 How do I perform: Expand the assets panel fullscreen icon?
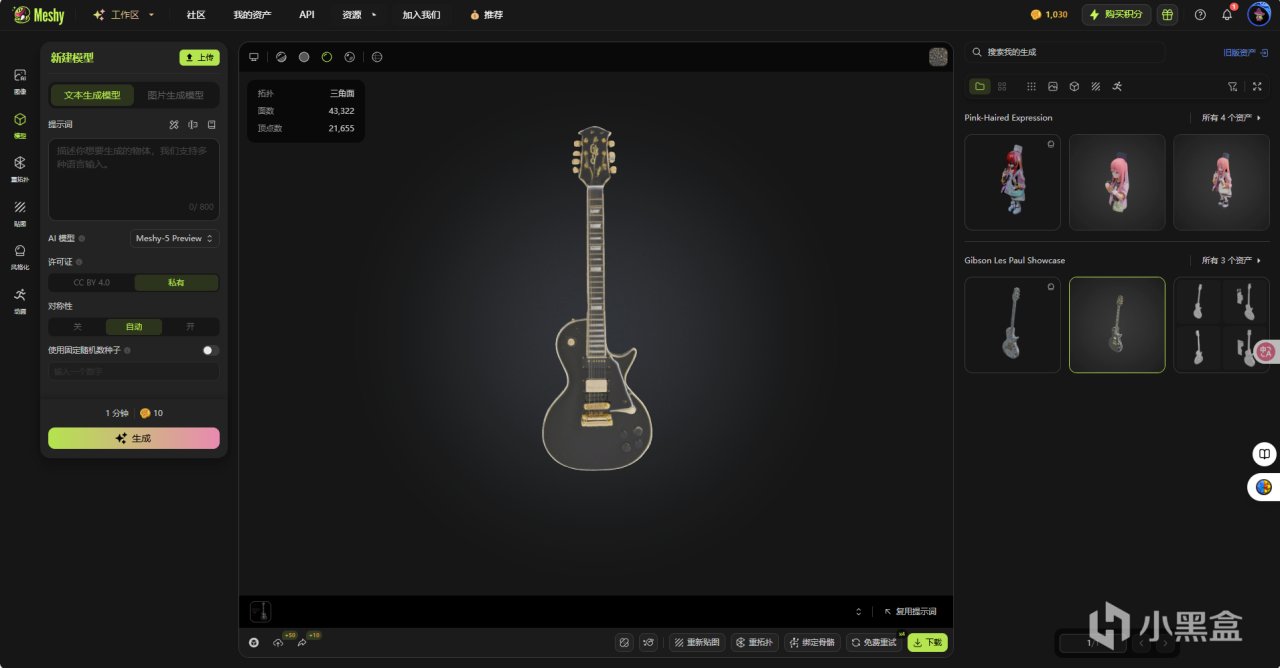point(1258,87)
